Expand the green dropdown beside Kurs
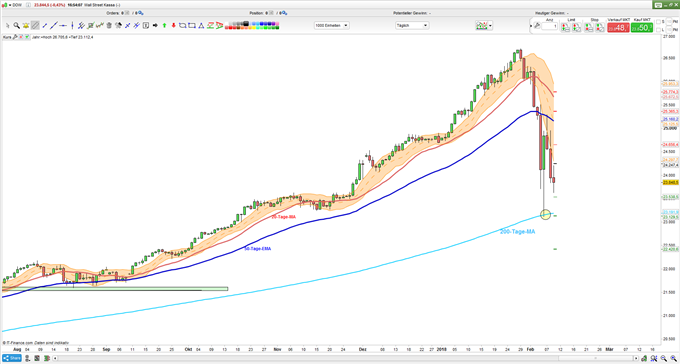680x364 pixels. pos(27,37)
